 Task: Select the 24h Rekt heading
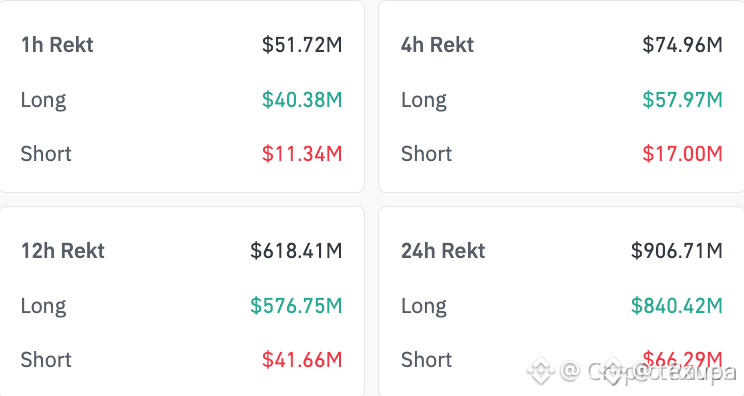click(x=443, y=251)
